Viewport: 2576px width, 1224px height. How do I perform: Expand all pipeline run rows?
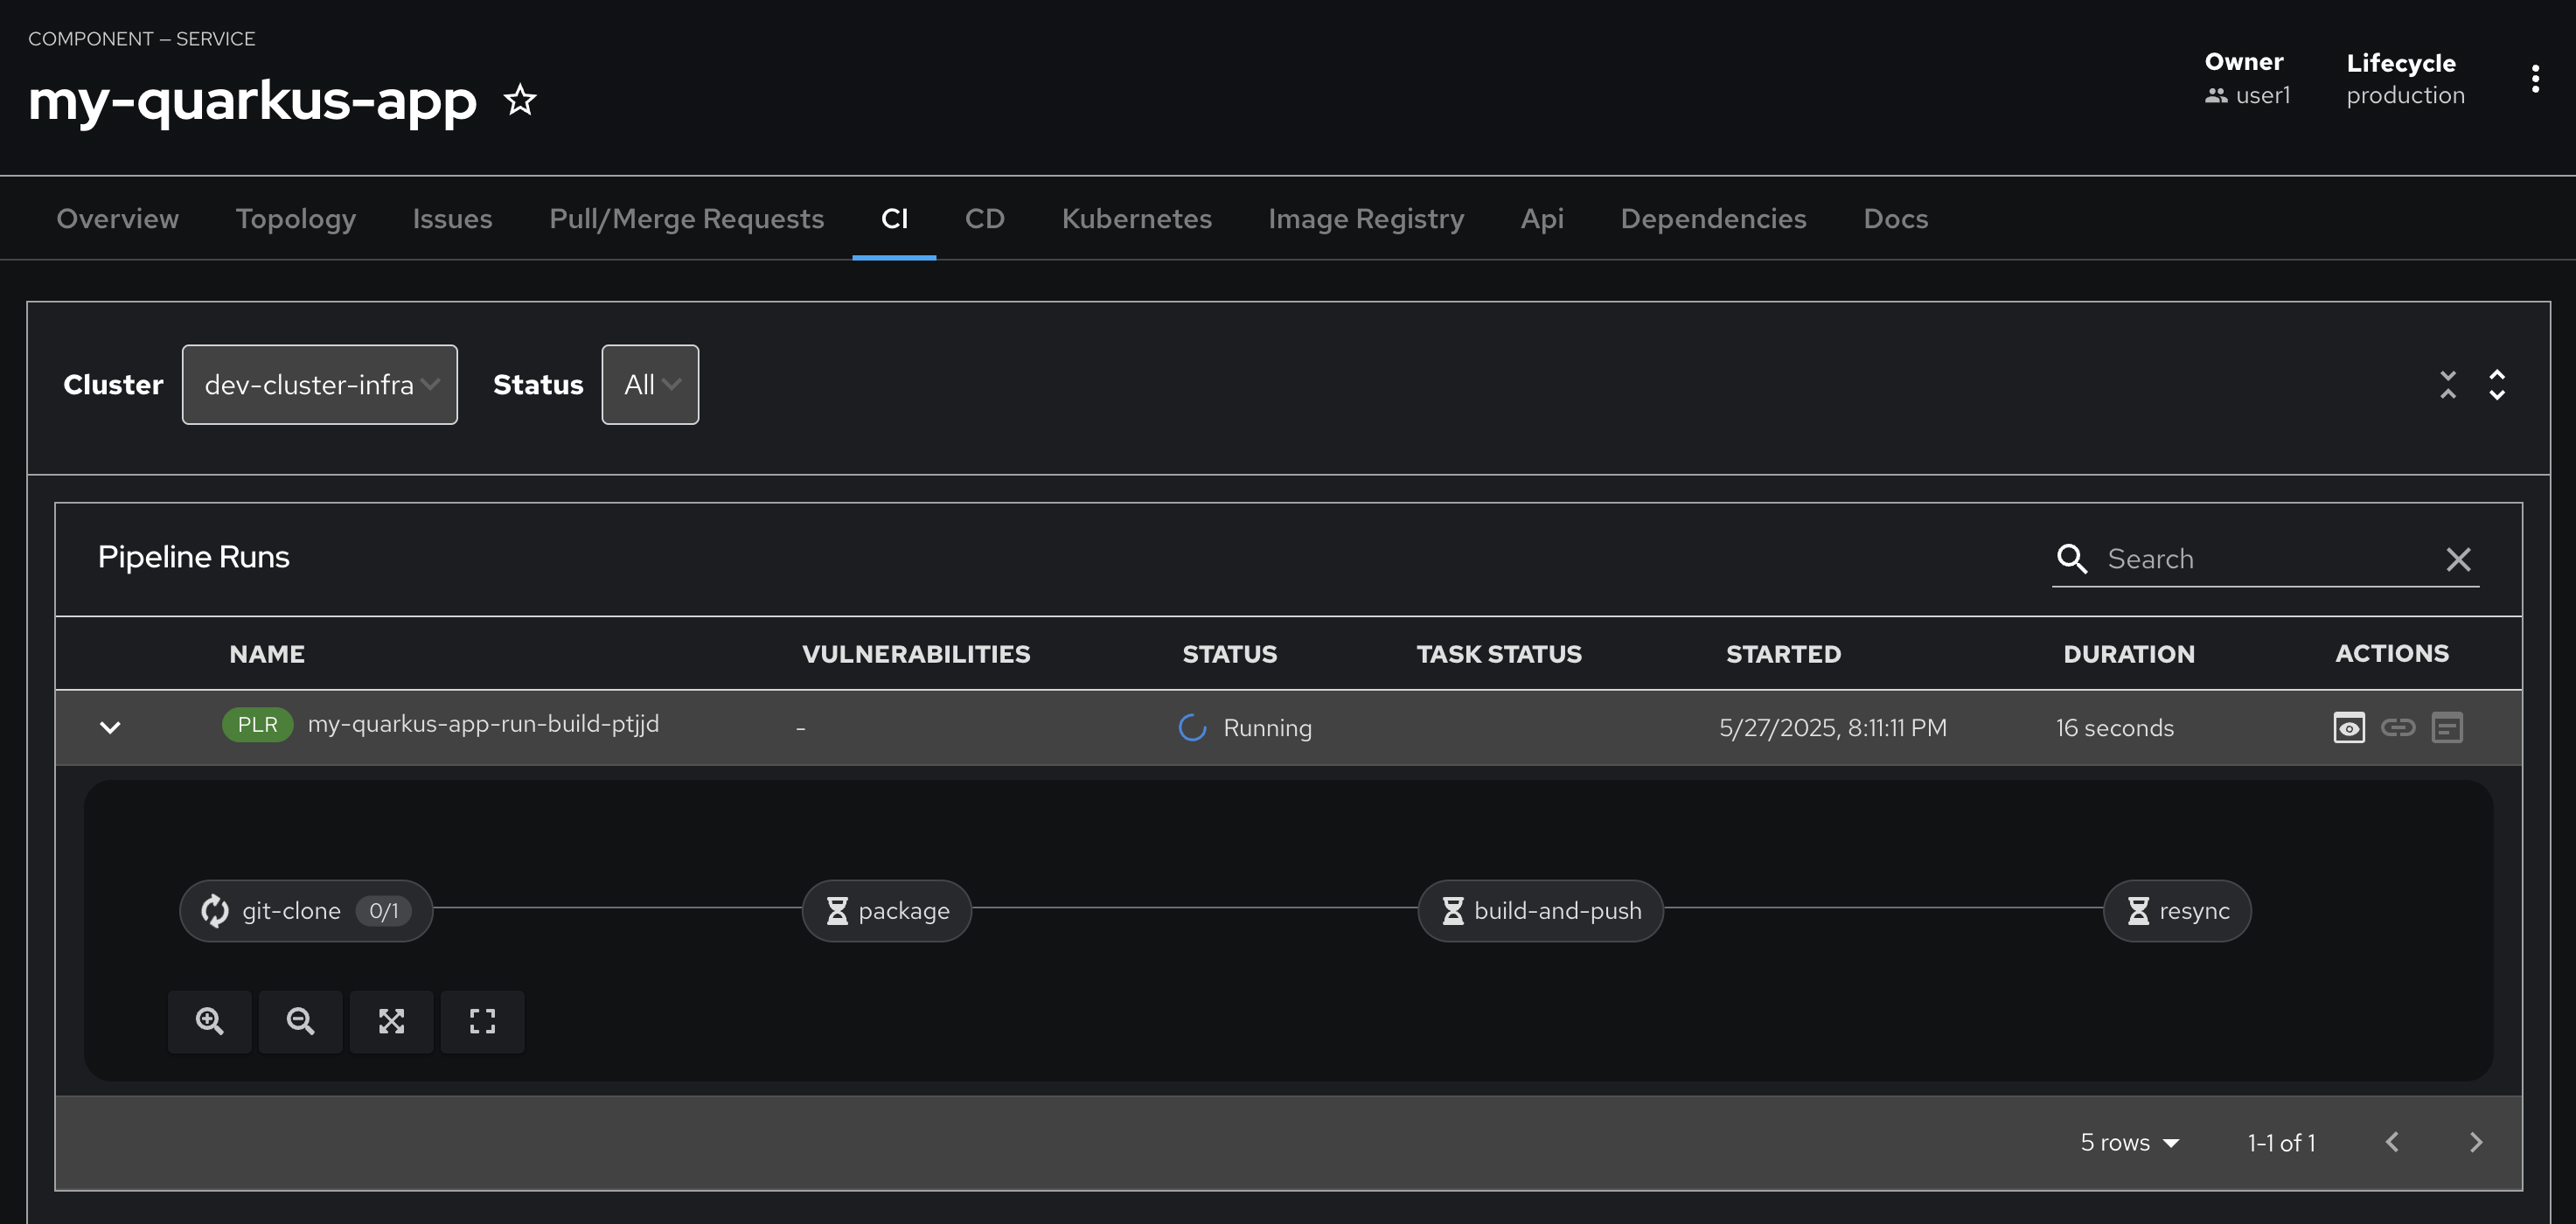2496,385
